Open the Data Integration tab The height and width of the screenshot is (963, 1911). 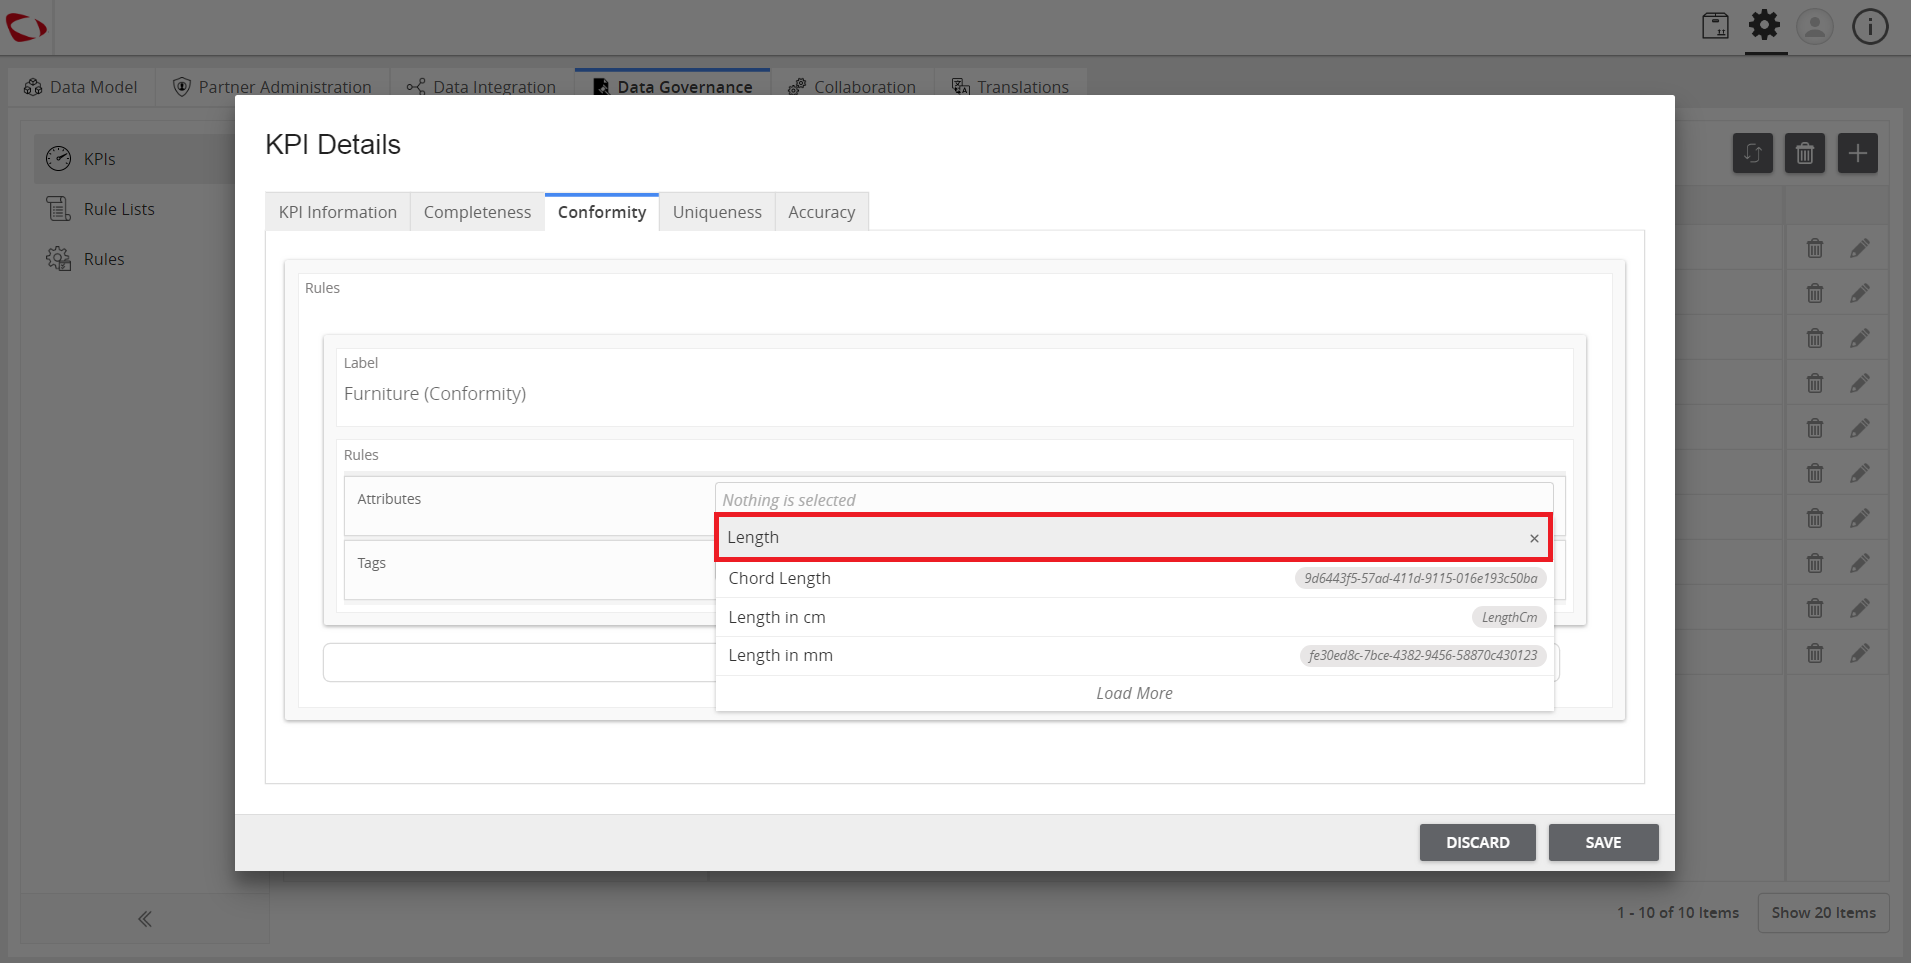482,87
